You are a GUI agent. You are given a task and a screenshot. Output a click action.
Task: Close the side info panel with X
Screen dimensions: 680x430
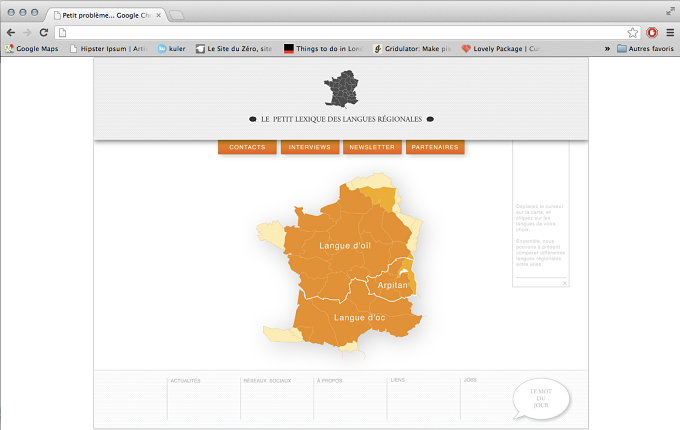tap(565, 283)
